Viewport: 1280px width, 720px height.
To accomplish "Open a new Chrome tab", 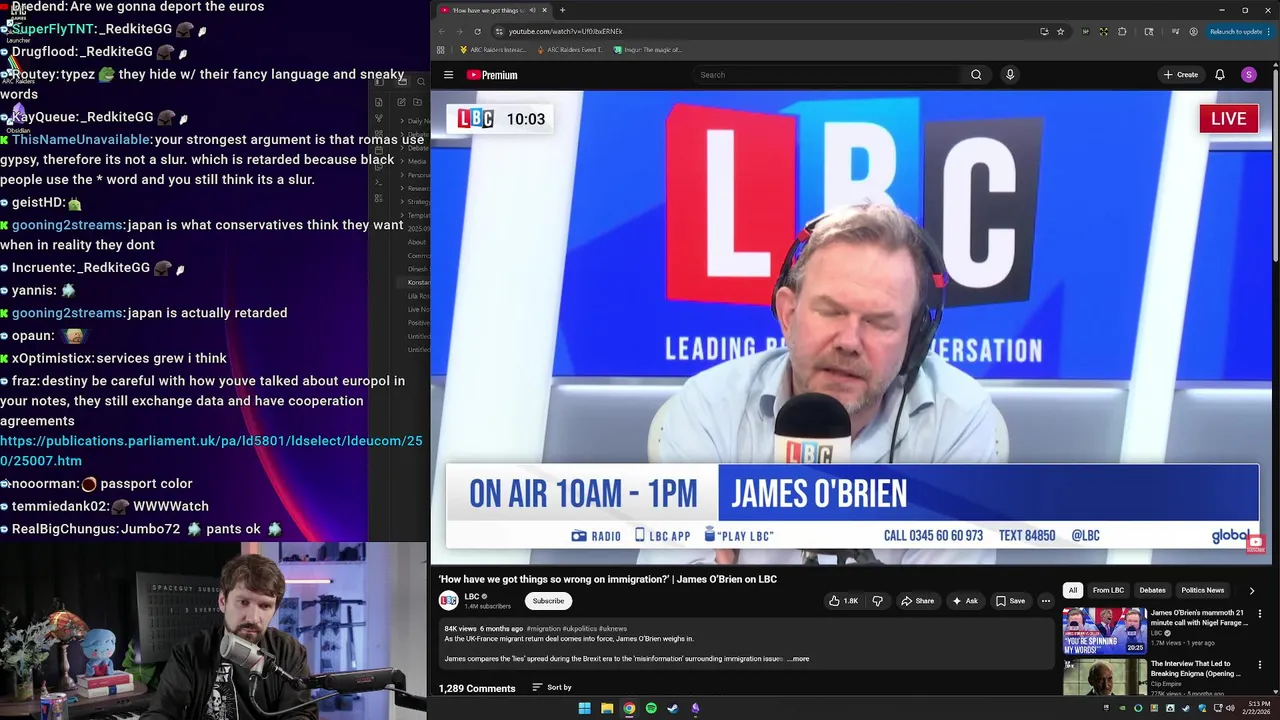I will [562, 10].
